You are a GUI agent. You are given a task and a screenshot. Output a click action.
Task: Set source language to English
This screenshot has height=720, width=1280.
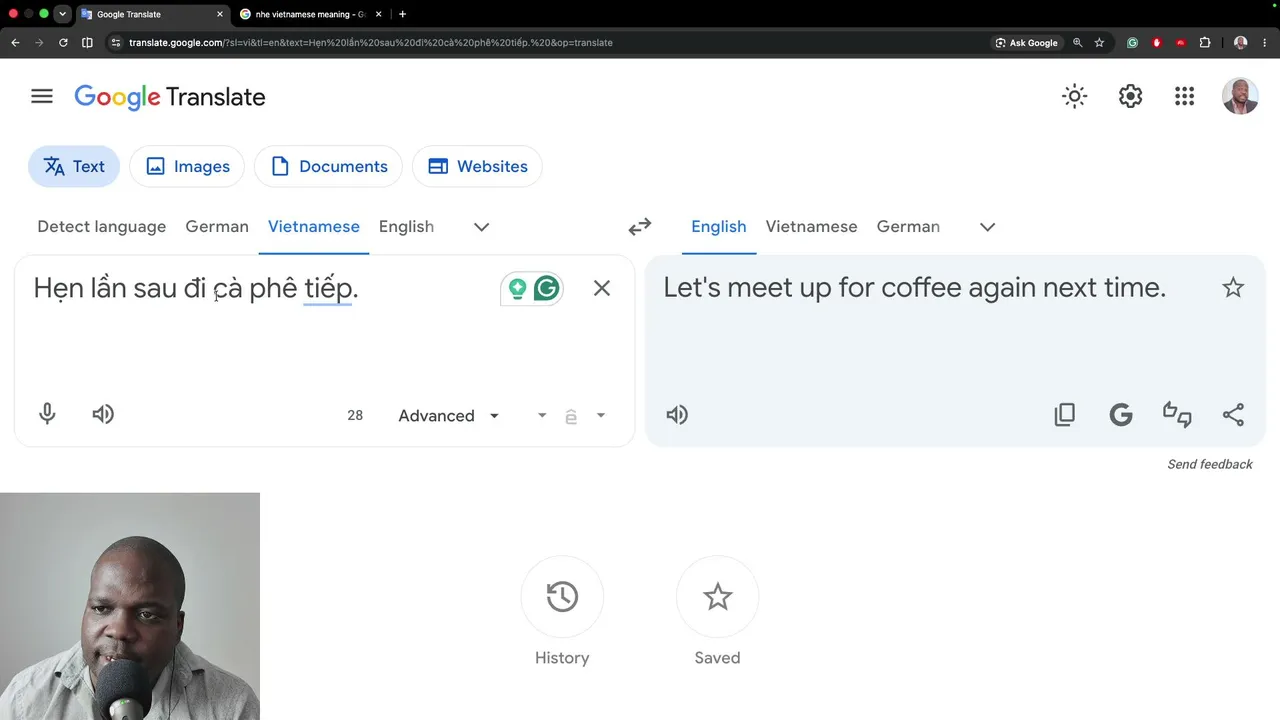click(x=406, y=226)
